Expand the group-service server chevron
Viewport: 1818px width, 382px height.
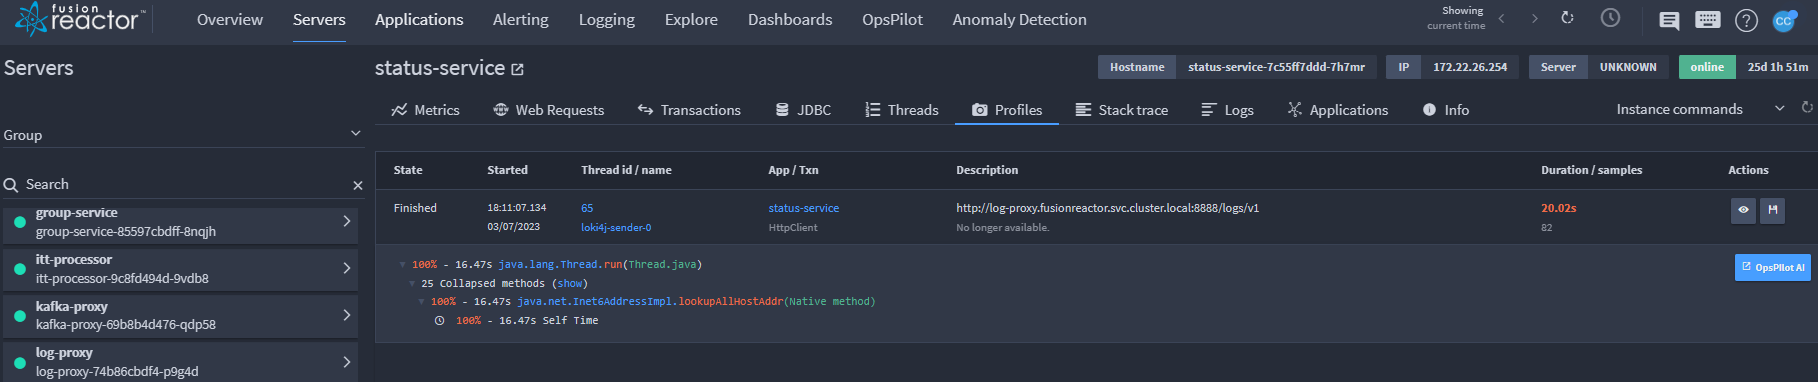coord(347,221)
